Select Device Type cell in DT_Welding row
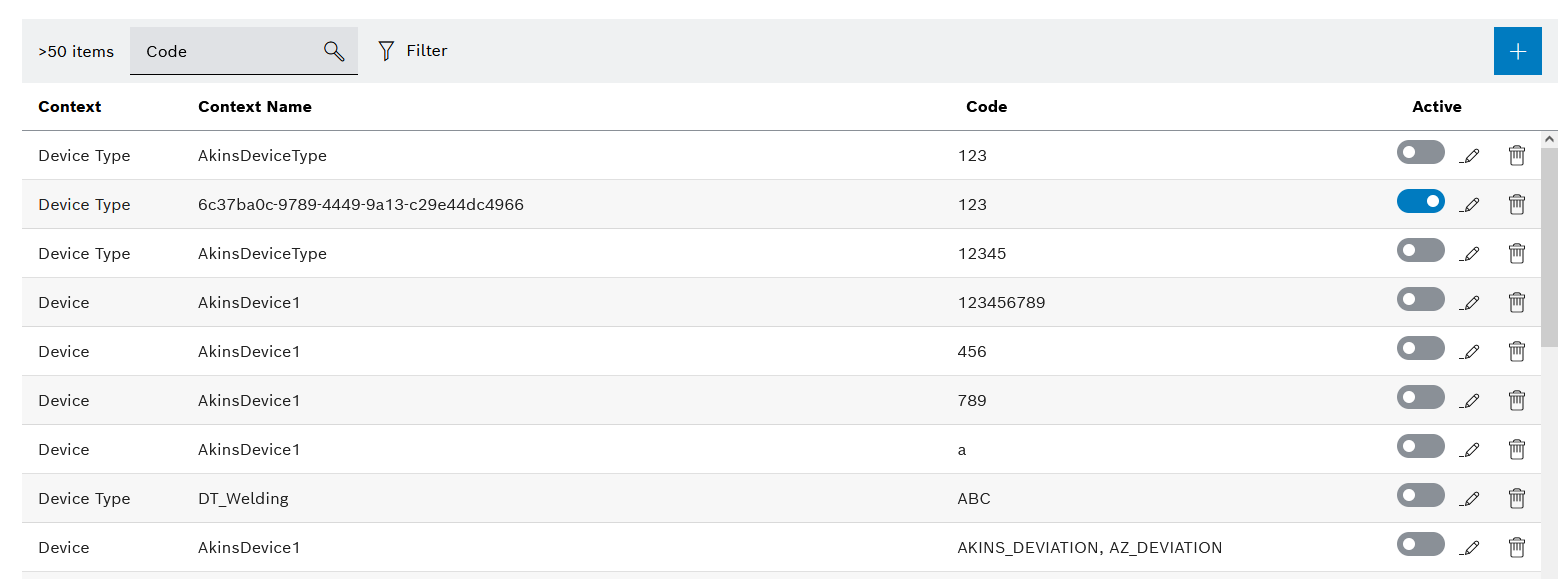 click(x=84, y=499)
